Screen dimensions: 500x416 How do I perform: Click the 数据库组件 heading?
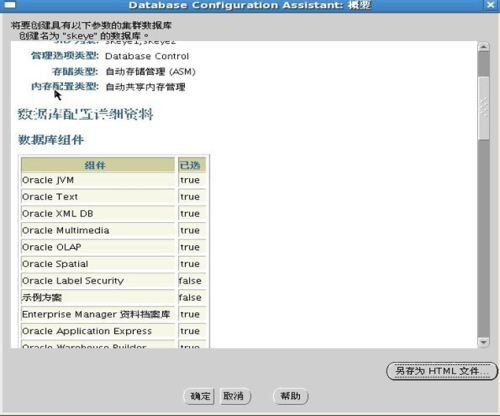point(51,140)
